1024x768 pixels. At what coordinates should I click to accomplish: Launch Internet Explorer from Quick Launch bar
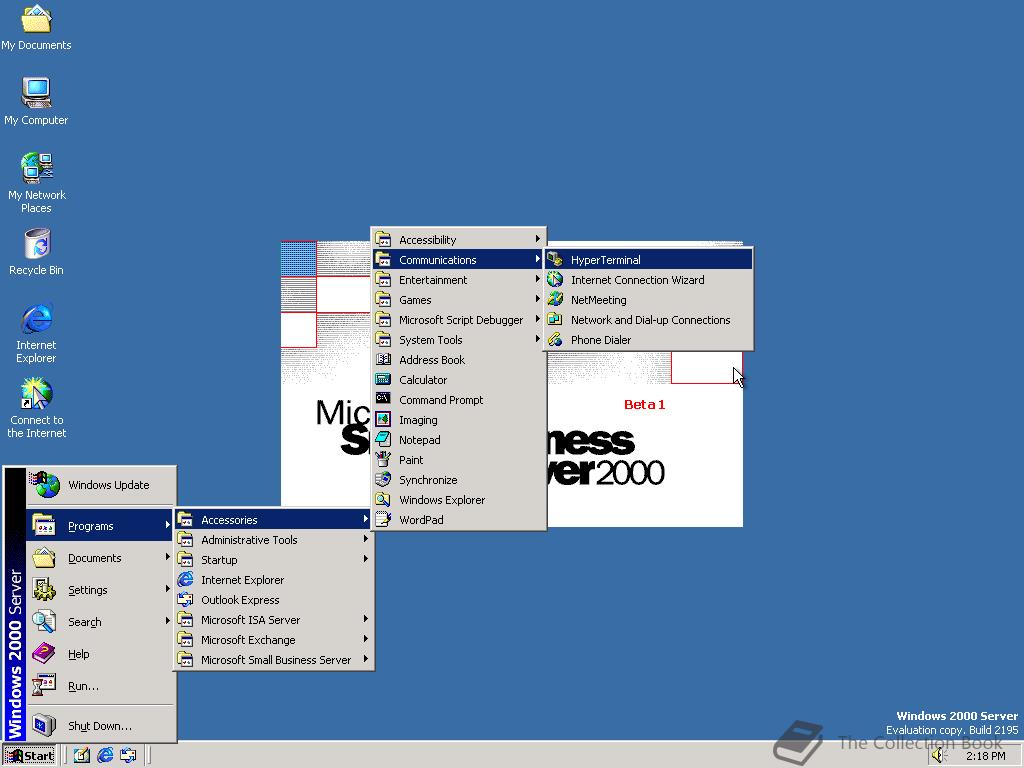(105, 756)
